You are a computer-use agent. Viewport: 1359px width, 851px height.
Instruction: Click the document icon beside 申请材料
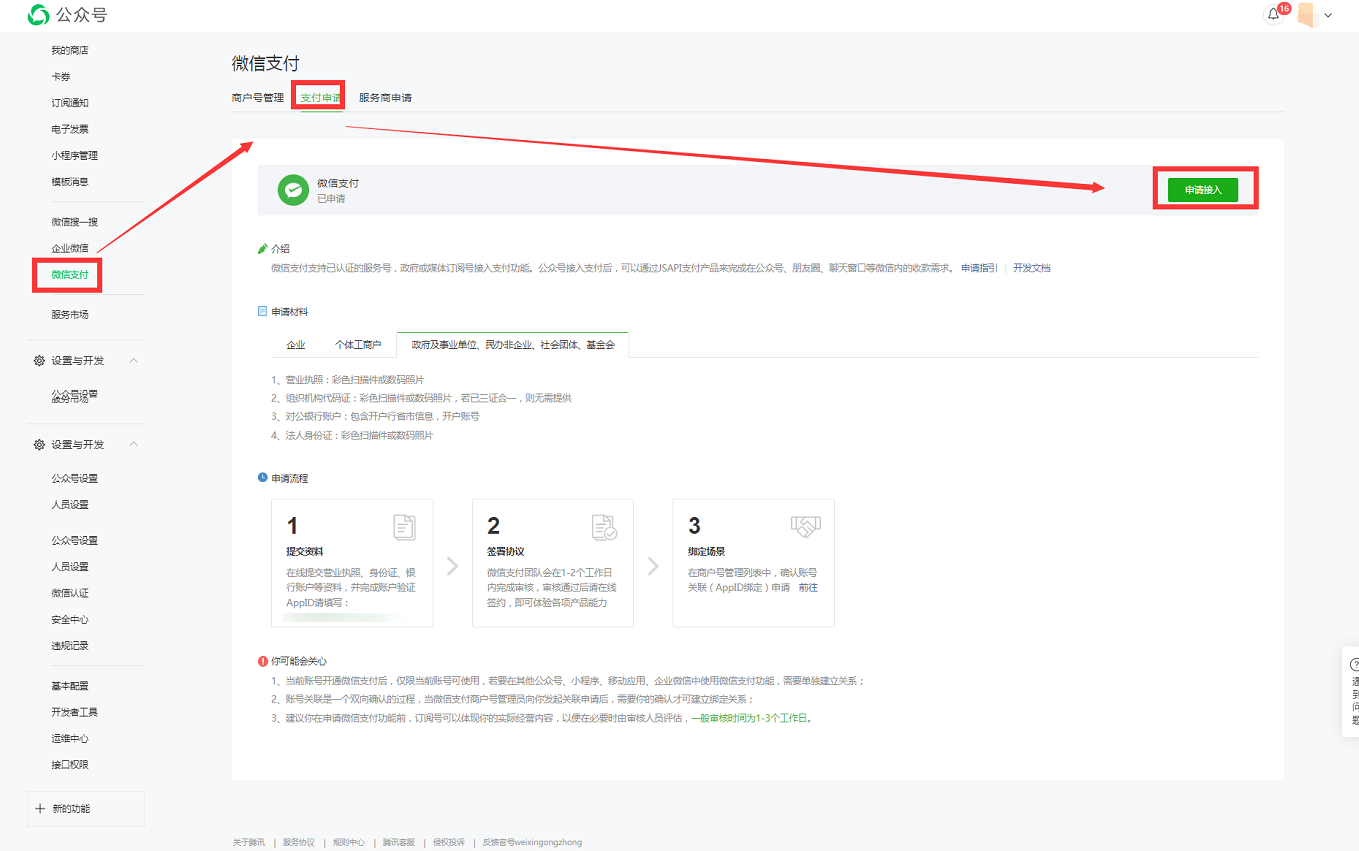(263, 312)
